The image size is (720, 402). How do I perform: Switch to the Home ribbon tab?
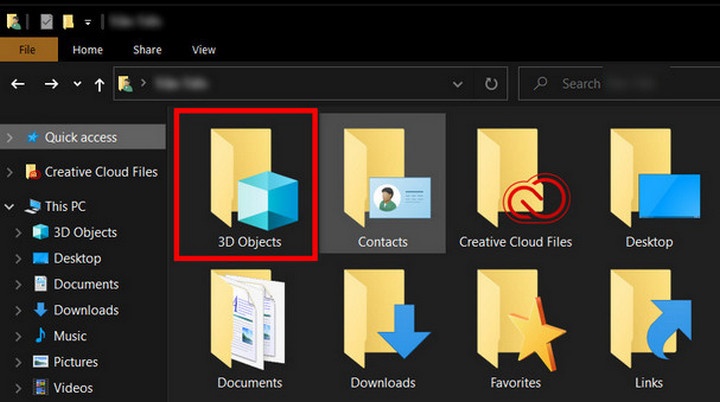pos(87,50)
